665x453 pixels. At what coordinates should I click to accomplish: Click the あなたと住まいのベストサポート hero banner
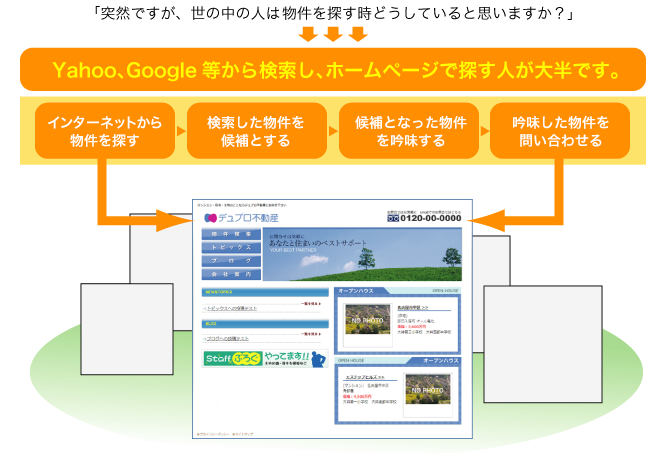point(362,254)
